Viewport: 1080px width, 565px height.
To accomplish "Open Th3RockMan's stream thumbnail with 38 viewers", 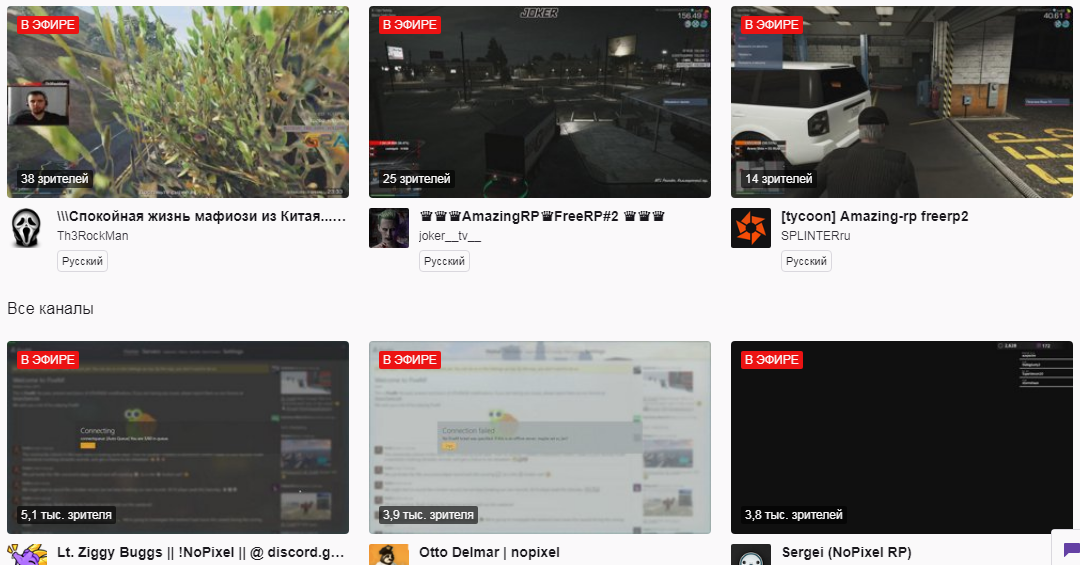I will [178, 102].
